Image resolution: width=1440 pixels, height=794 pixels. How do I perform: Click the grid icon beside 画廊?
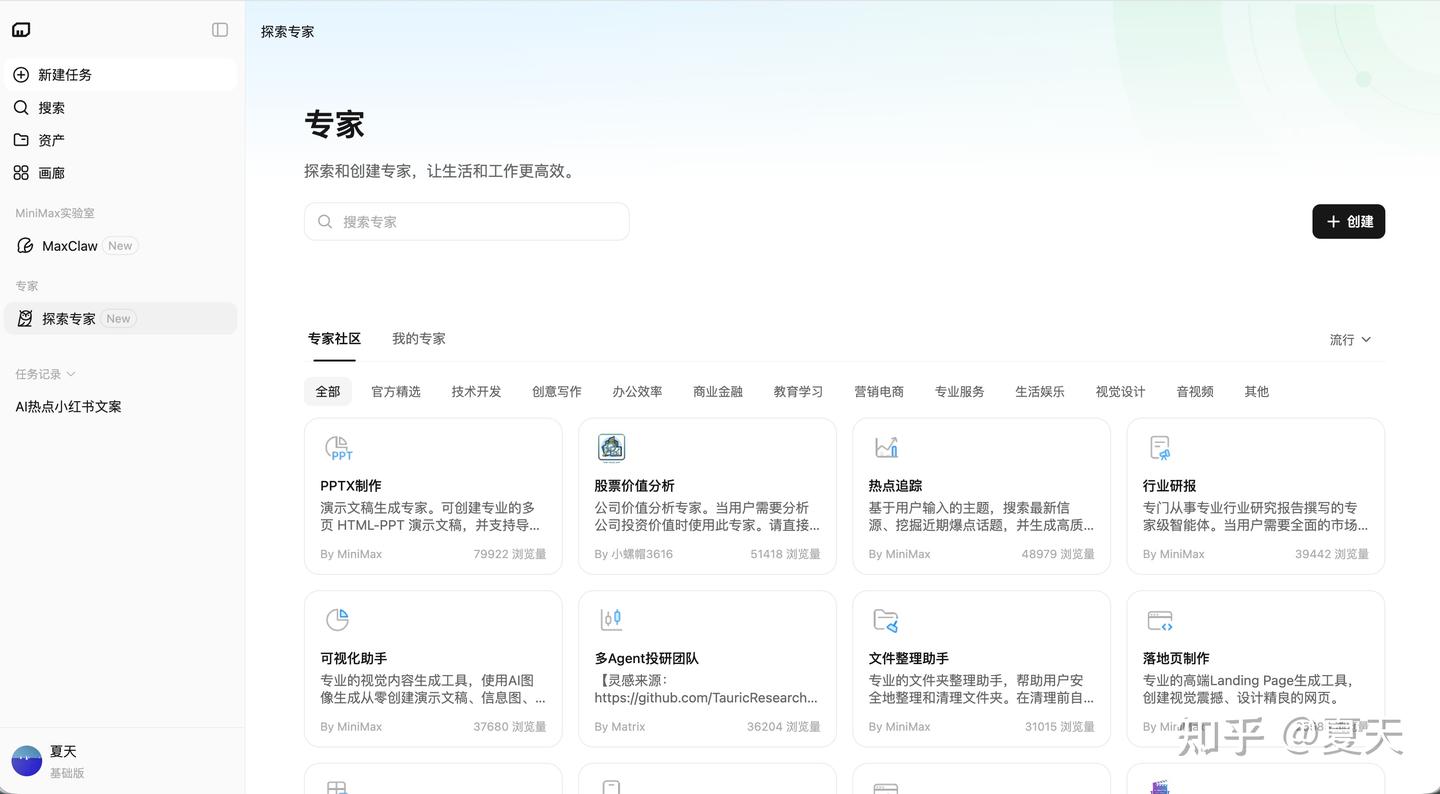click(21, 173)
